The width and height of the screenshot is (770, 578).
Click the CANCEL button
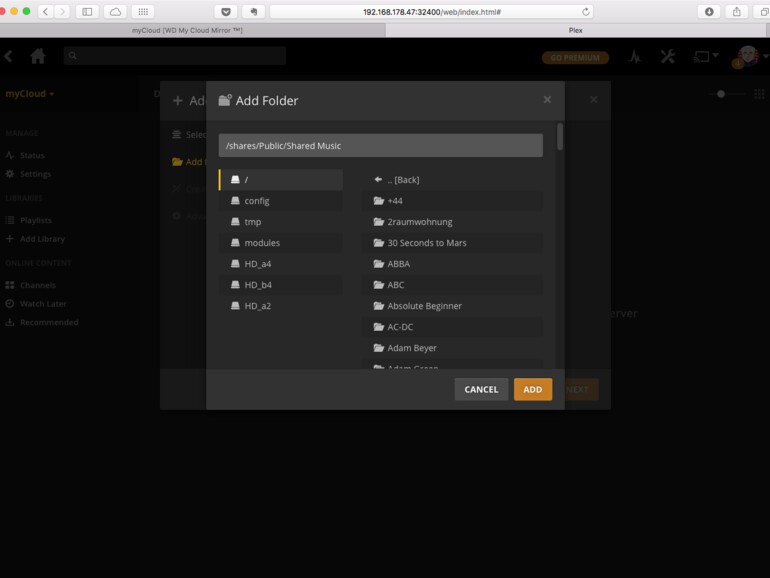point(481,389)
